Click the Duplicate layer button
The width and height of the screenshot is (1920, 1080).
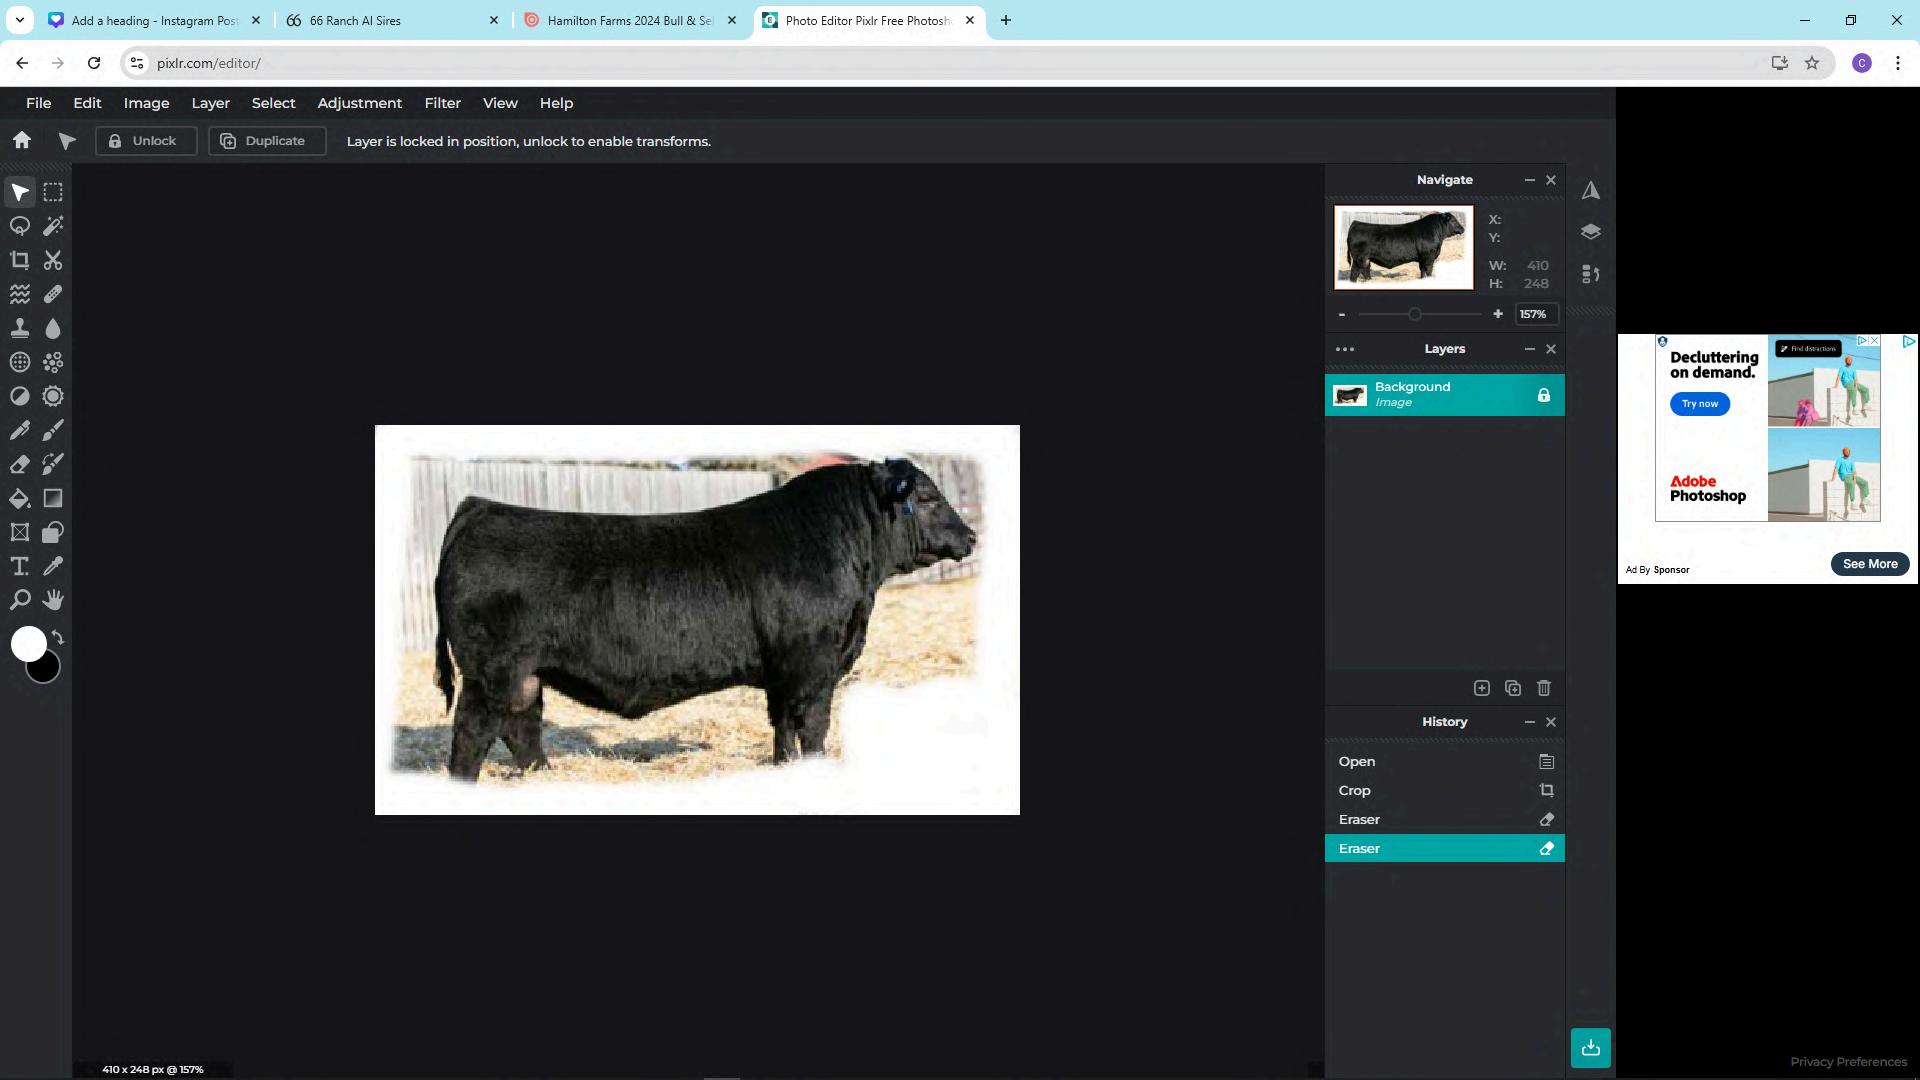(x=266, y=141)
